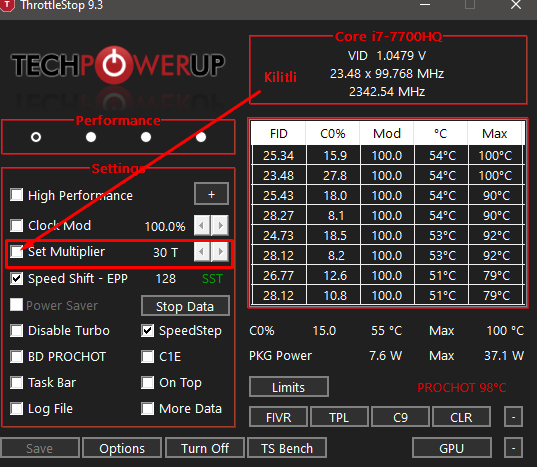The width and height of the screenshot is (537, 467).
Task: Open the FIVR window
Action: tap(278, 417)
